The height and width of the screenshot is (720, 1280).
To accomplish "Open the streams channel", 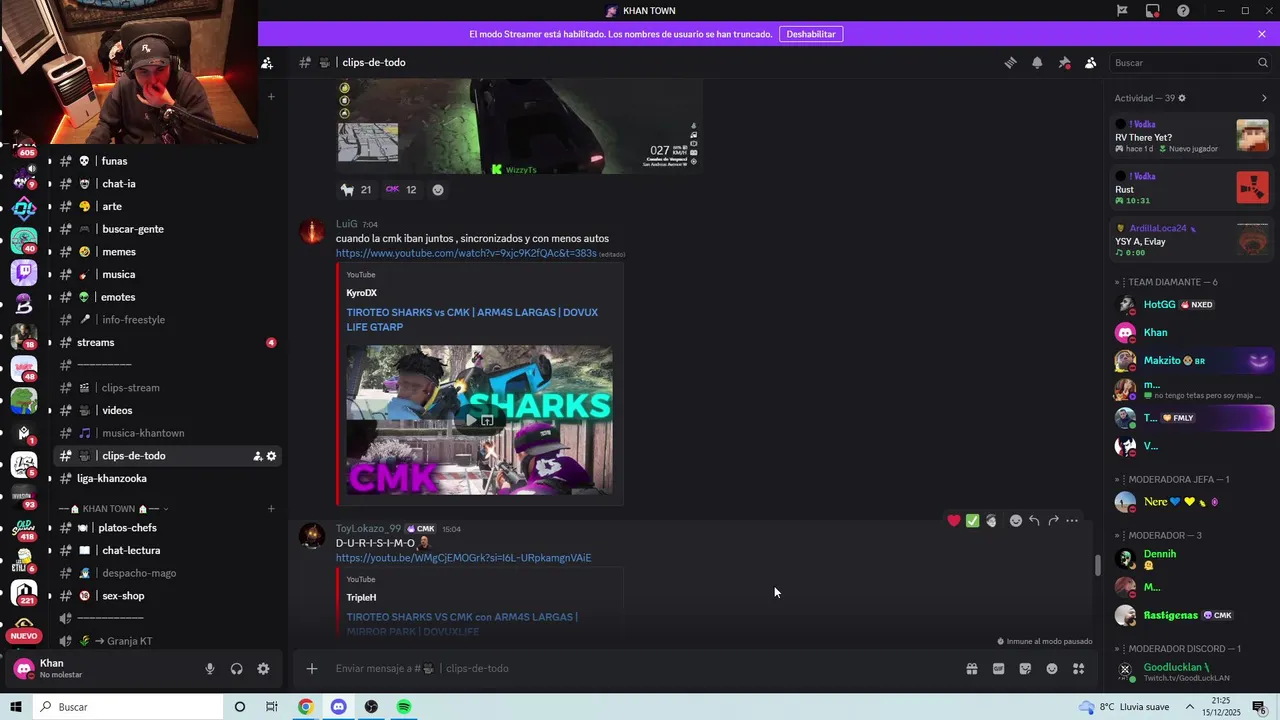I will pos(167,342).
